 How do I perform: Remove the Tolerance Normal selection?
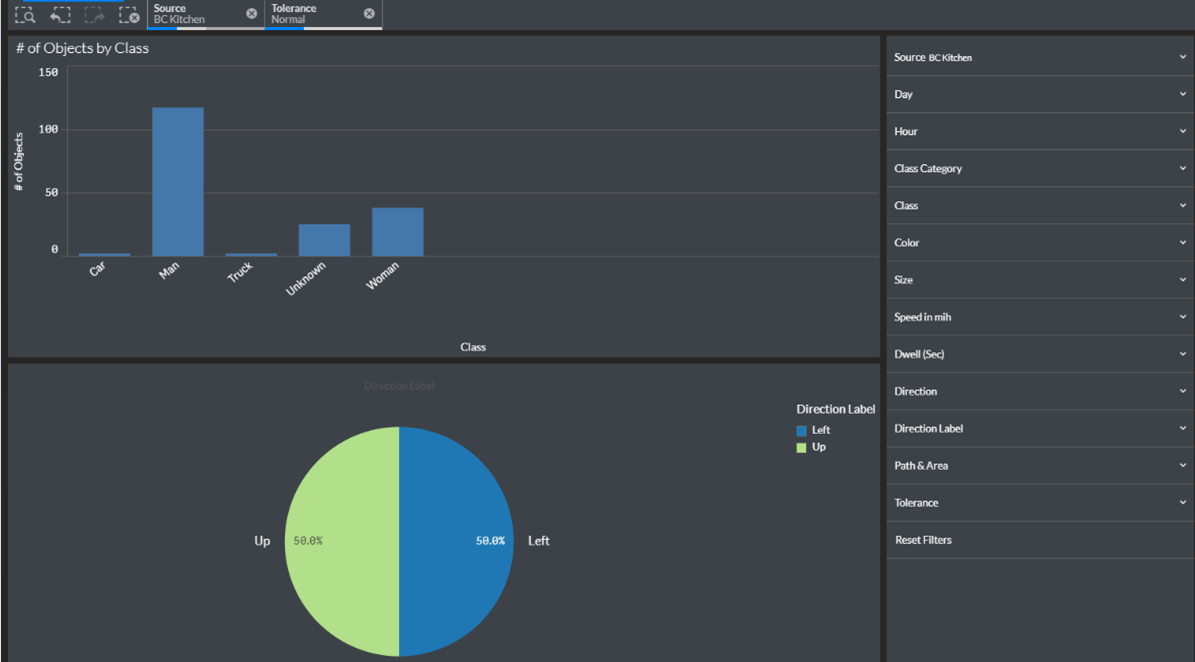[369, 14]
